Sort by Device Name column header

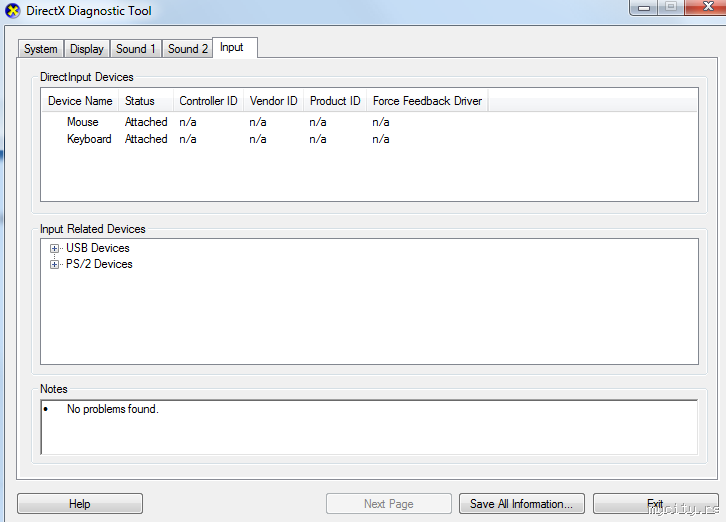[80, 101]
